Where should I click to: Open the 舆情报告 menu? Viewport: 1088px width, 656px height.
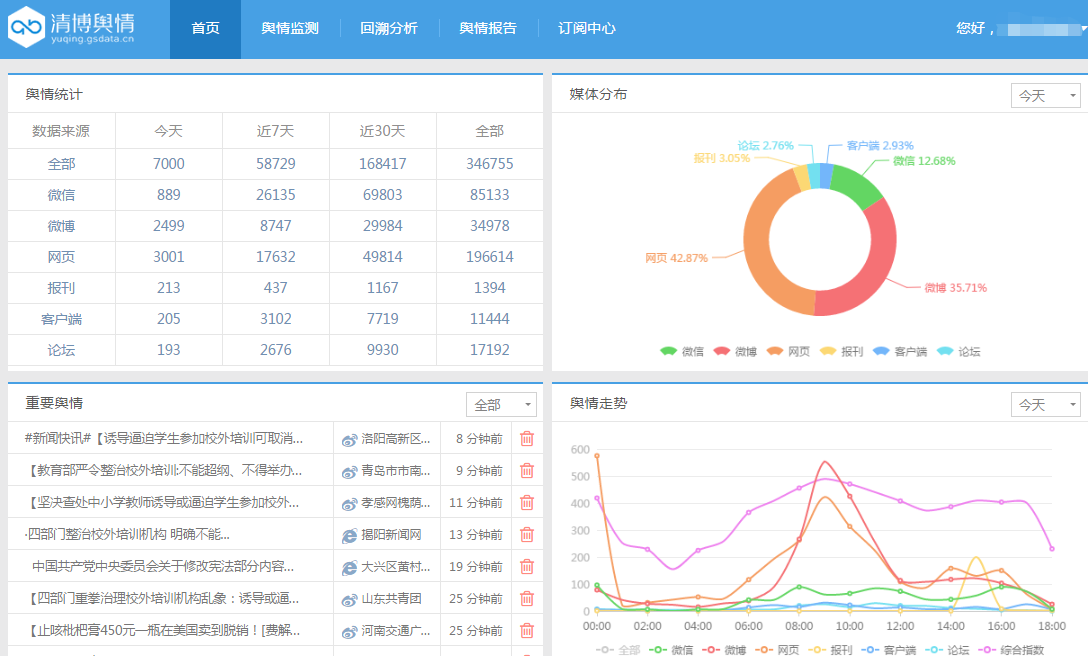pyautogui.click(x=488, y=28)
